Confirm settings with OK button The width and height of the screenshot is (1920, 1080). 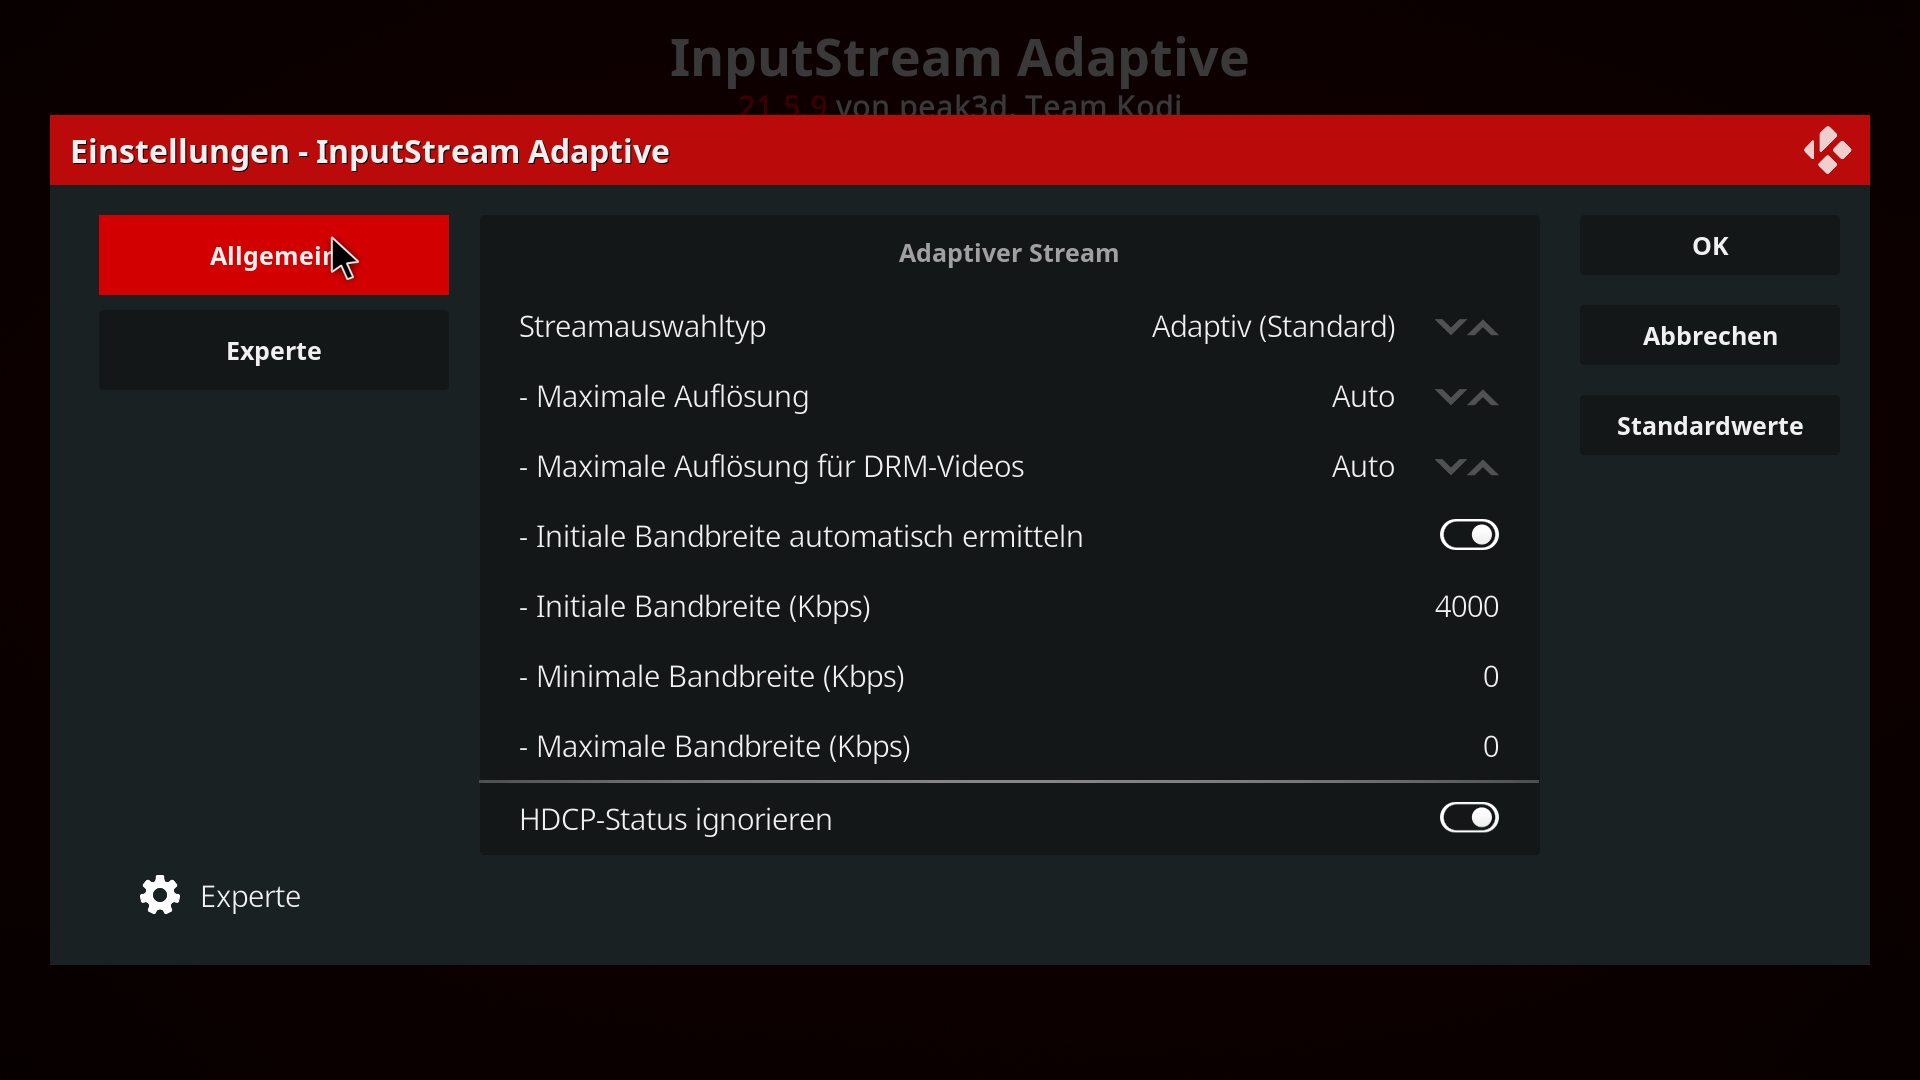click(x=1710, y=245)
